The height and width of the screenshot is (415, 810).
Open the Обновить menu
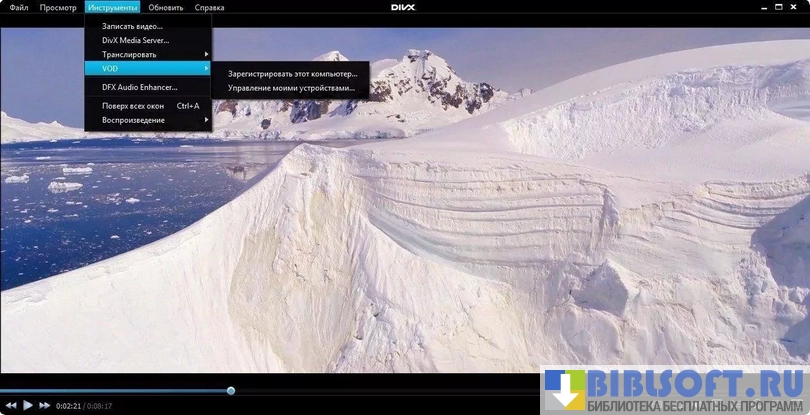(166, 7)
